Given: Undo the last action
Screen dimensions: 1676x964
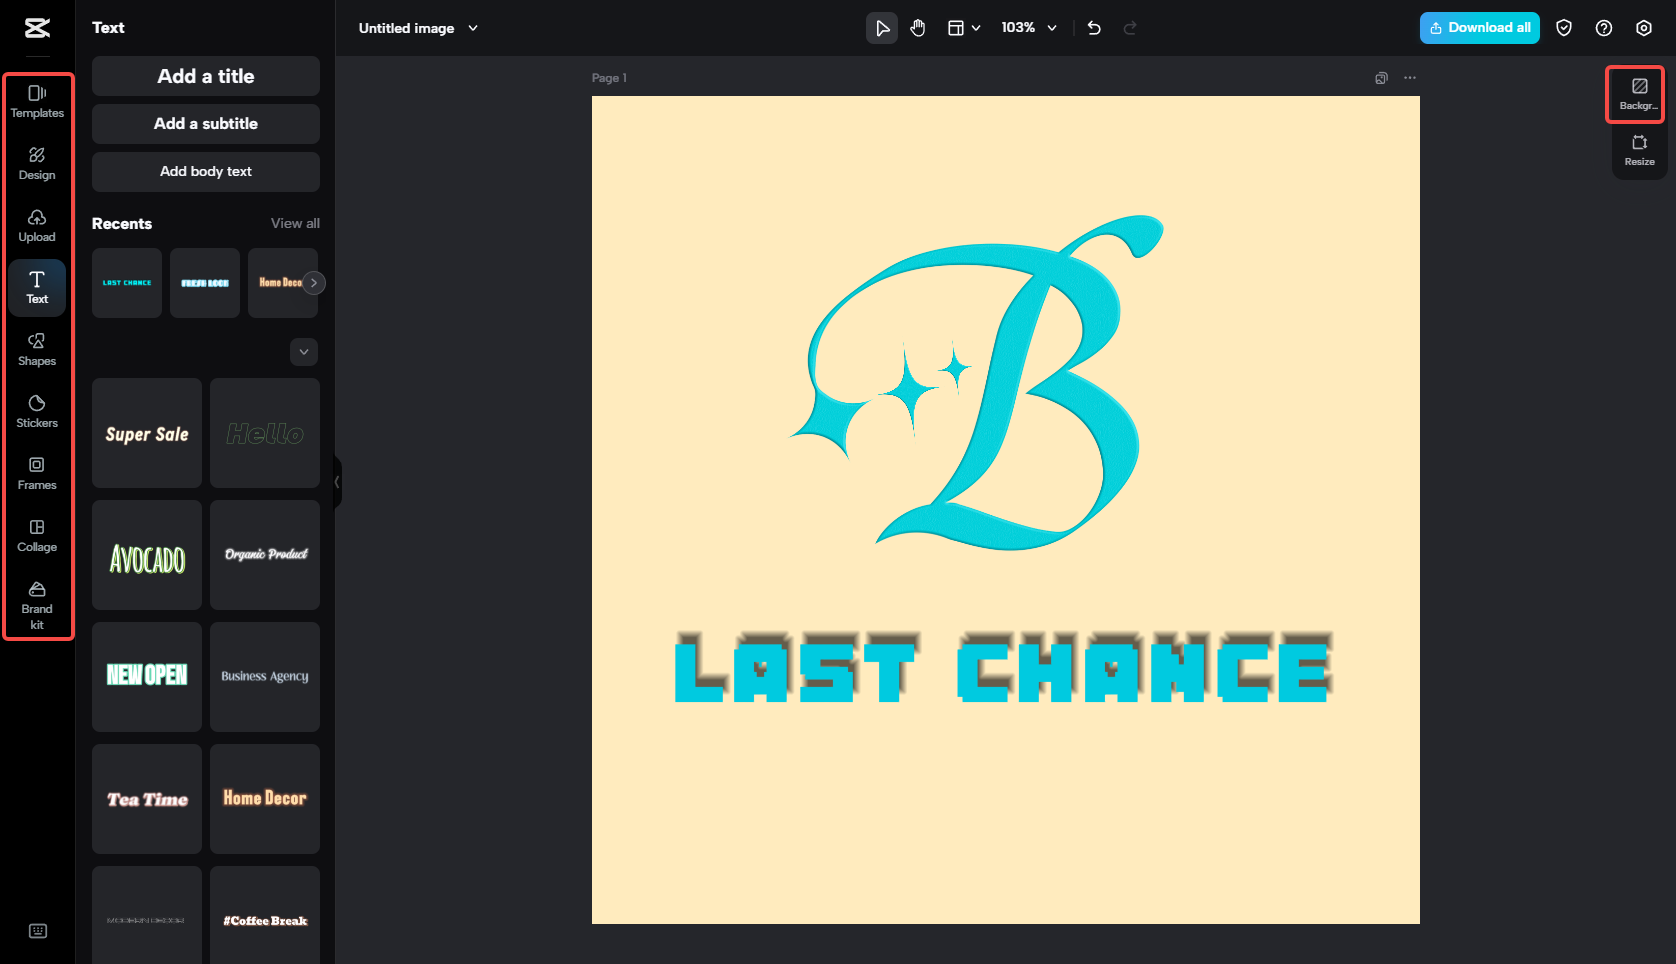Looking at the screenshot, I should click(1093, 28).
